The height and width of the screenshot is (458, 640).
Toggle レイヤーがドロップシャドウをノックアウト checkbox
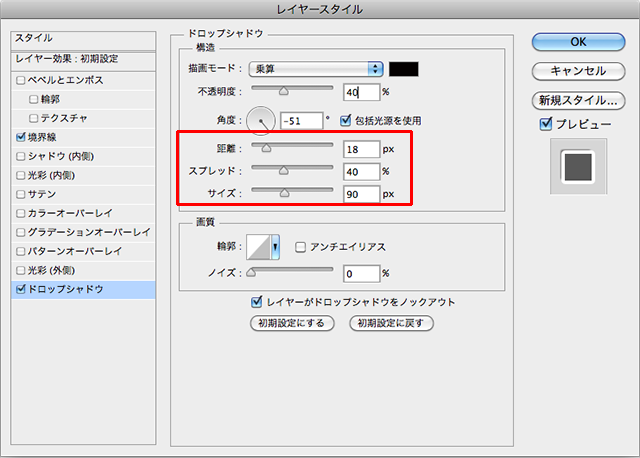(x=256, y=302)
